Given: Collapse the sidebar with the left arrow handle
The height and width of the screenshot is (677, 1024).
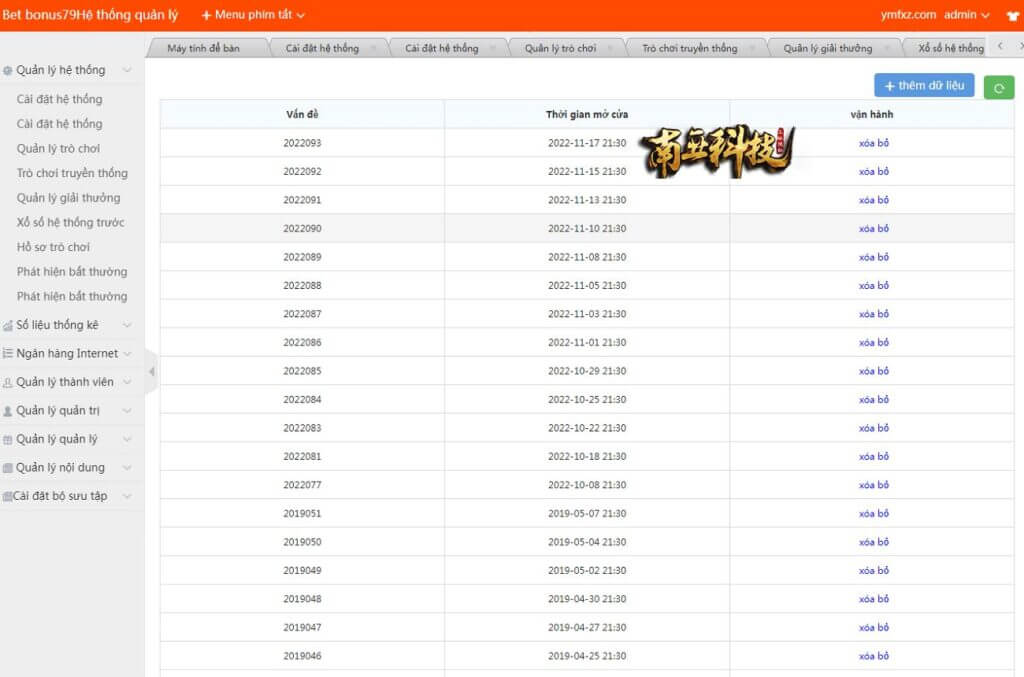Looking at the screenshot, I should [x=152, y=371].
